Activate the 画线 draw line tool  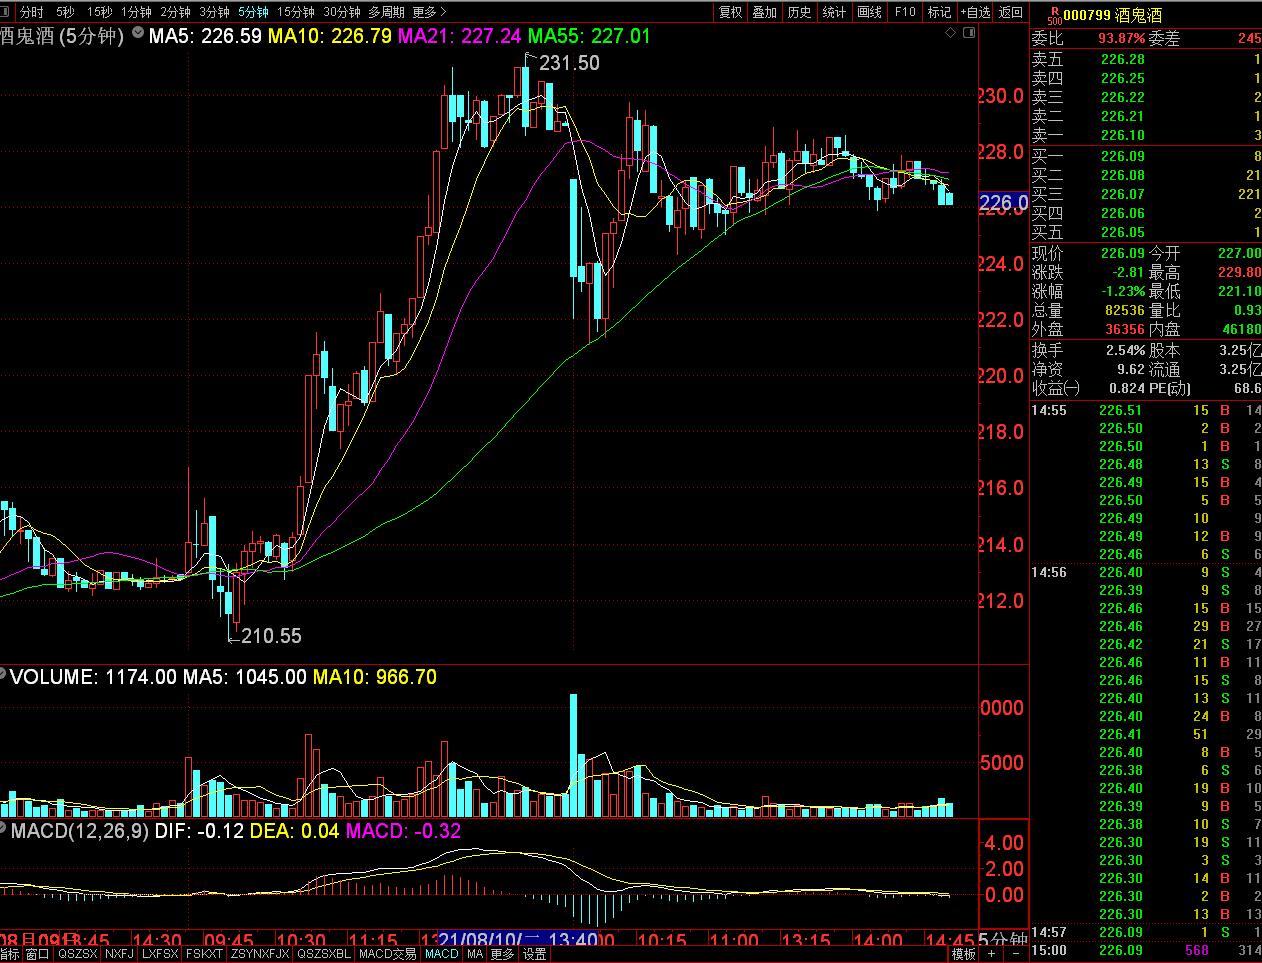coord(870,12)
